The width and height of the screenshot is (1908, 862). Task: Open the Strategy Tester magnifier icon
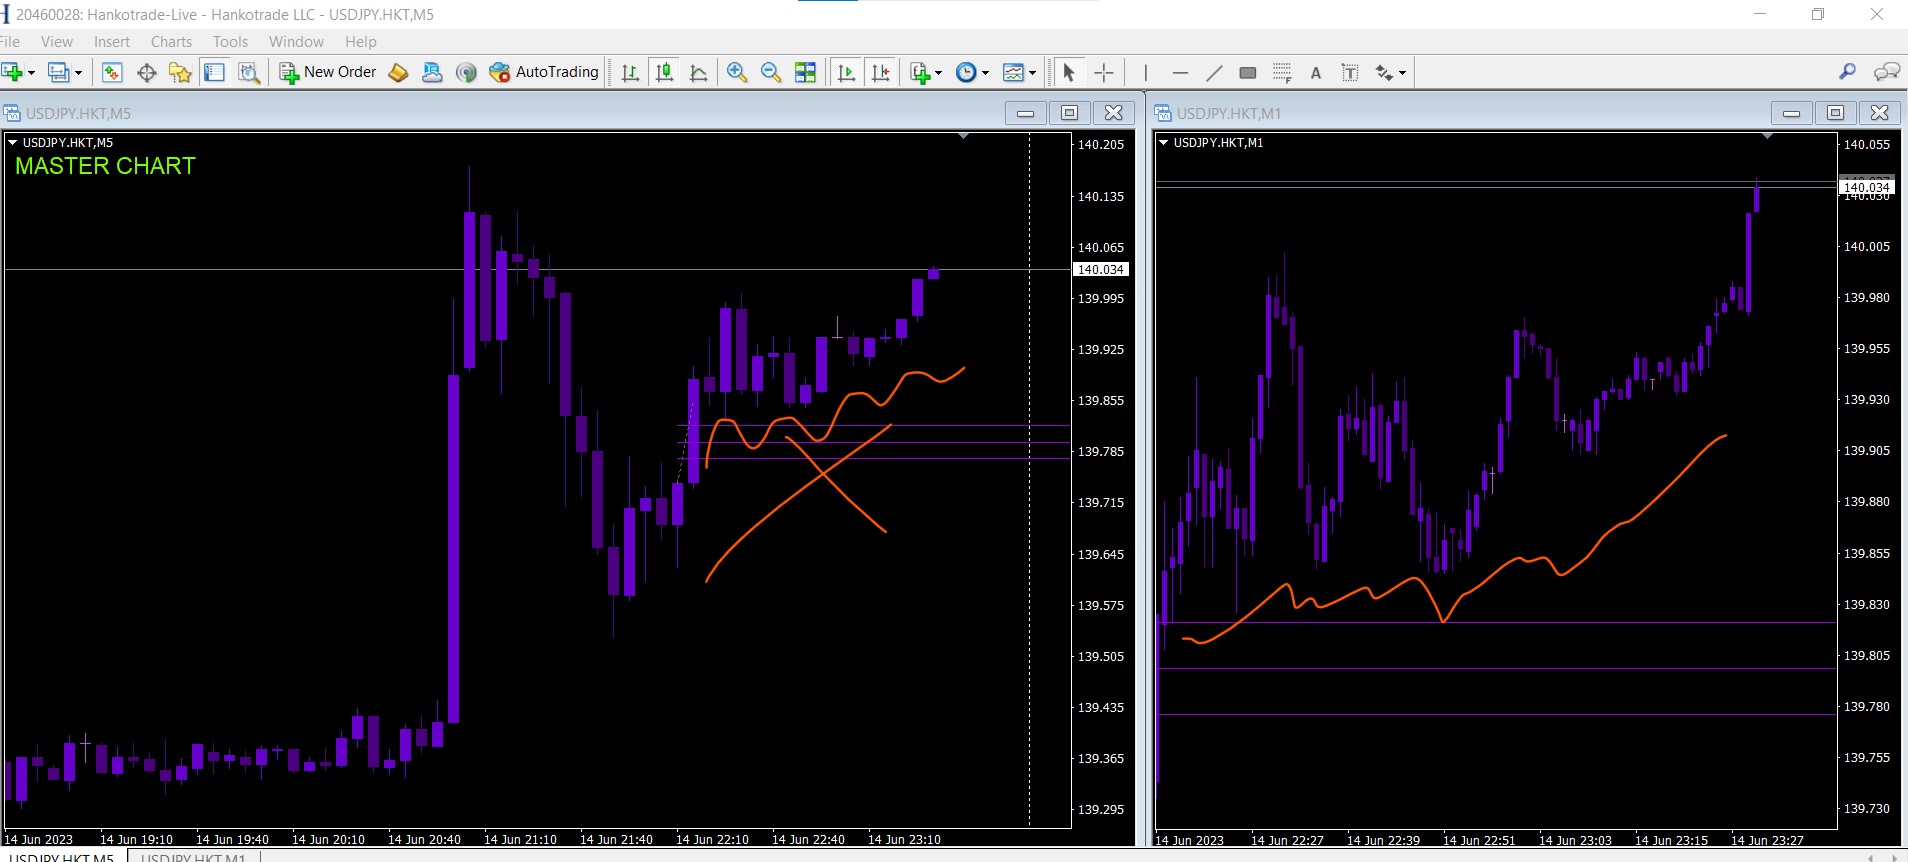click(x=249, y=72)
